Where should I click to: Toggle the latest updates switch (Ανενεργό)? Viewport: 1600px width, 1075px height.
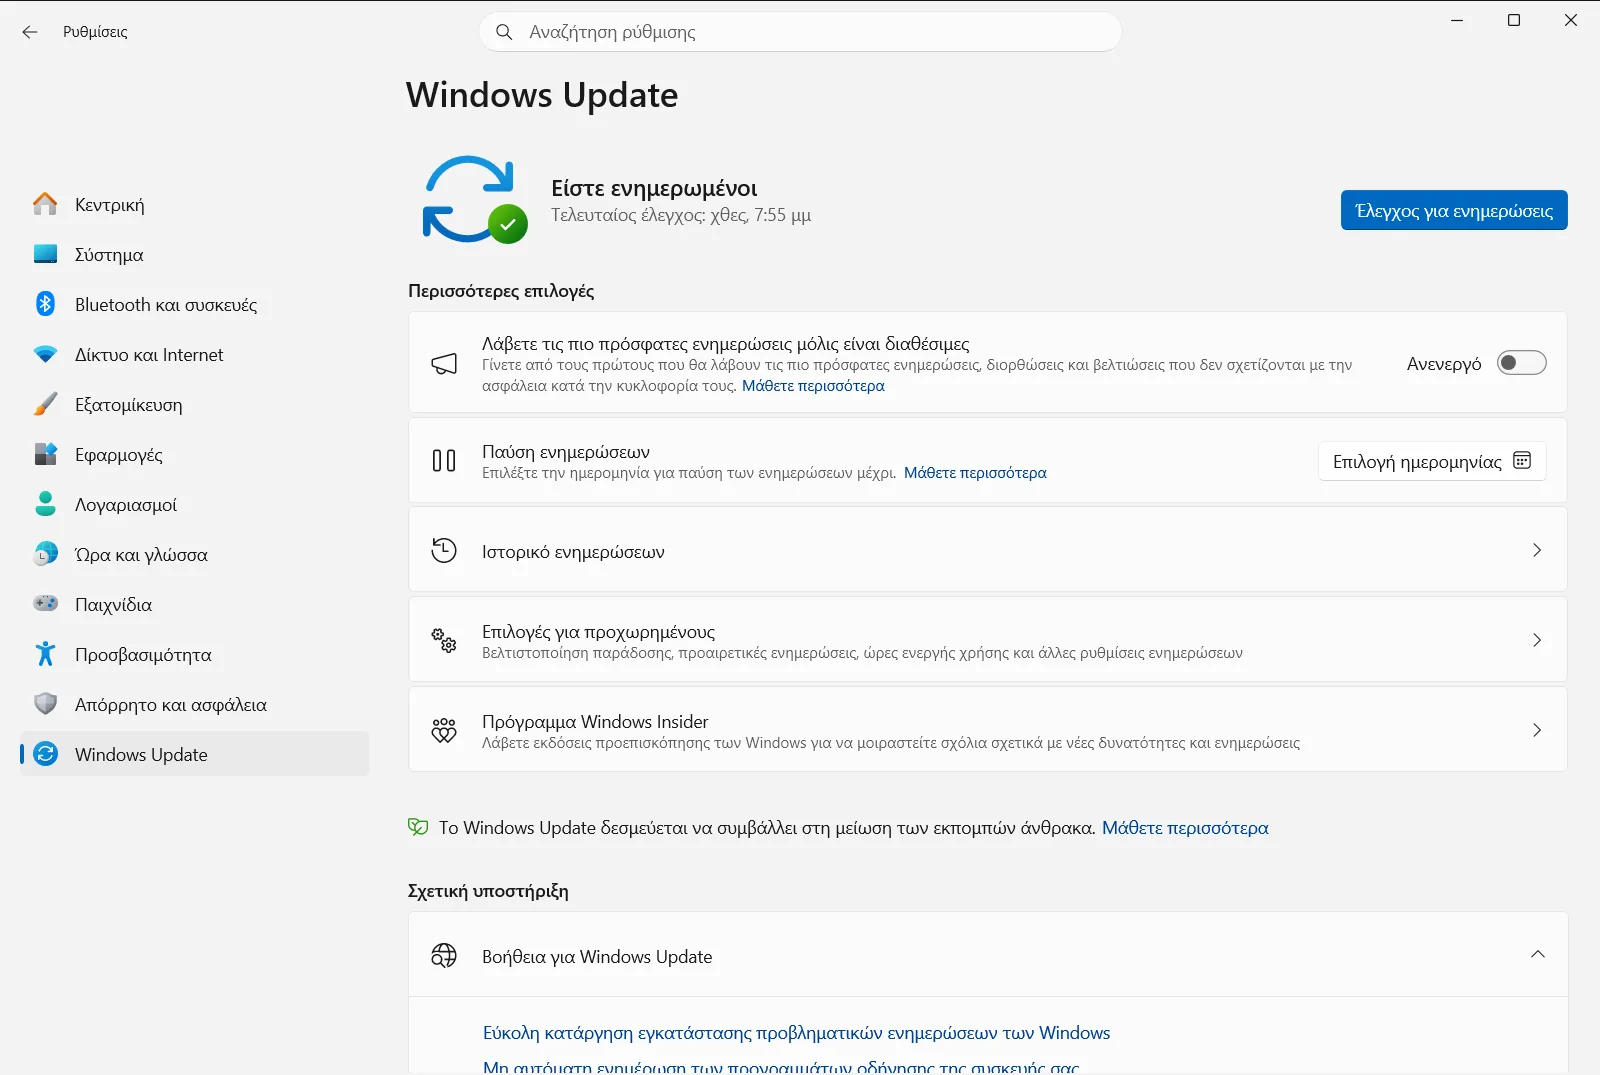point(1521,363)
